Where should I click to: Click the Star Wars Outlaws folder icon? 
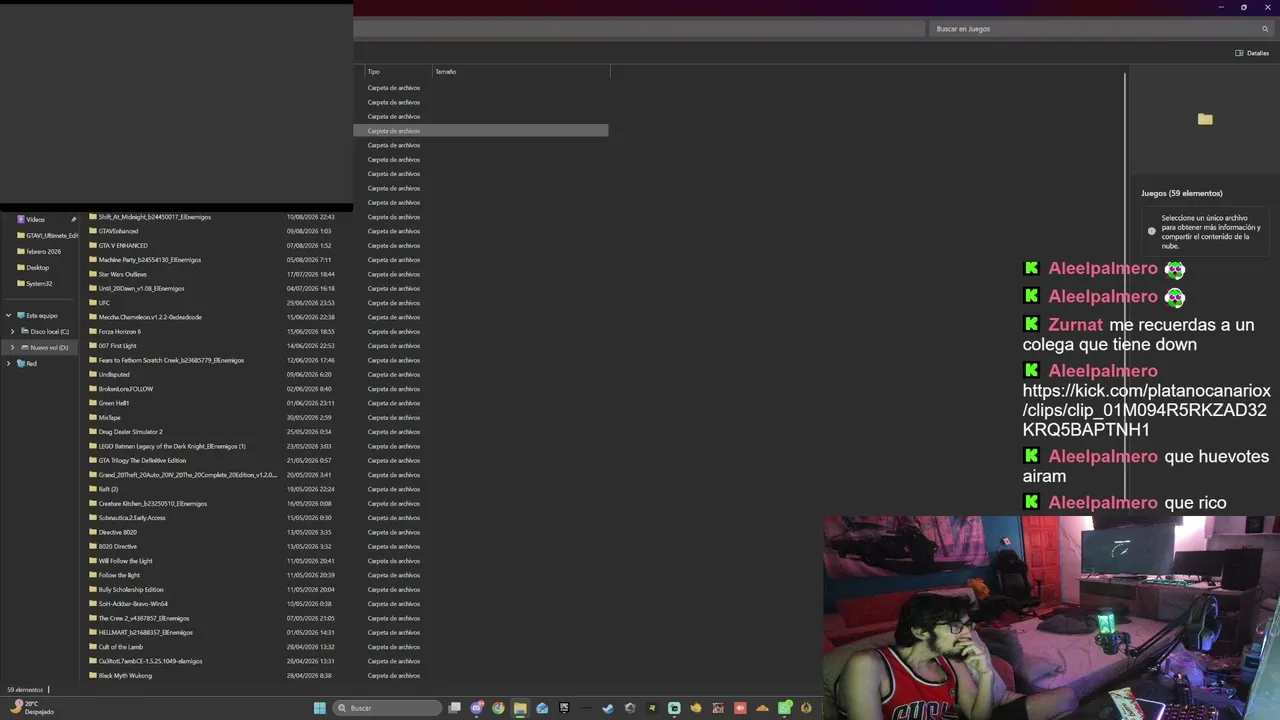(x=93, y=274)
